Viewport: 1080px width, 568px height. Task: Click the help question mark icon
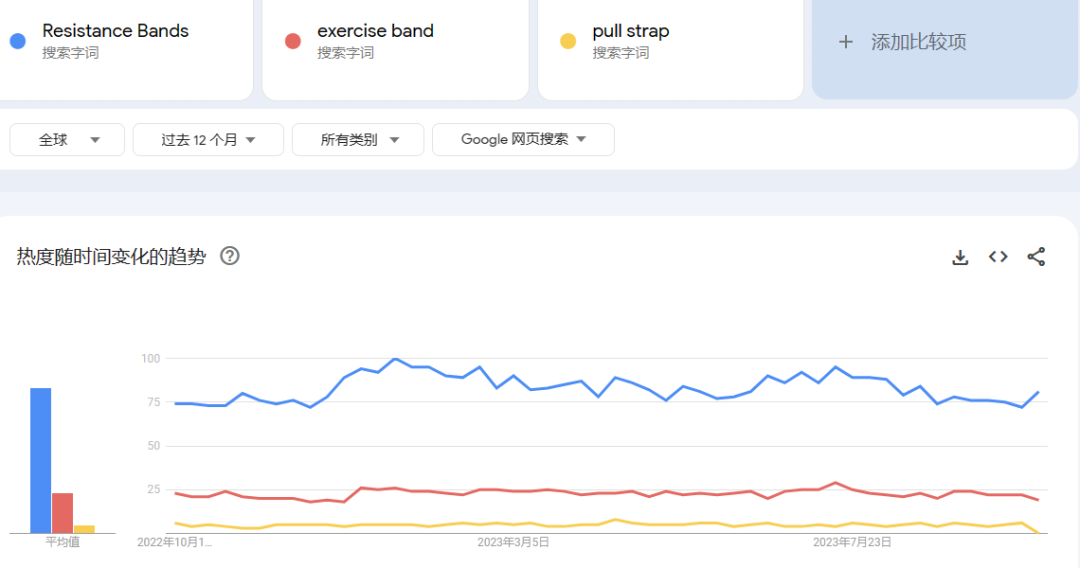(x=230, y=256)
